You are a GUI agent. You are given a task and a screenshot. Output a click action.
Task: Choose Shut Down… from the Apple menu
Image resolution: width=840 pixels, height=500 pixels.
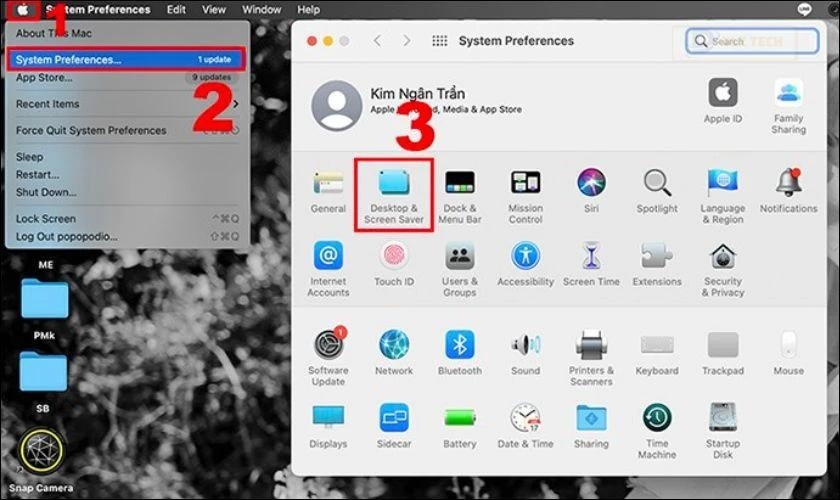pos(127,192)
